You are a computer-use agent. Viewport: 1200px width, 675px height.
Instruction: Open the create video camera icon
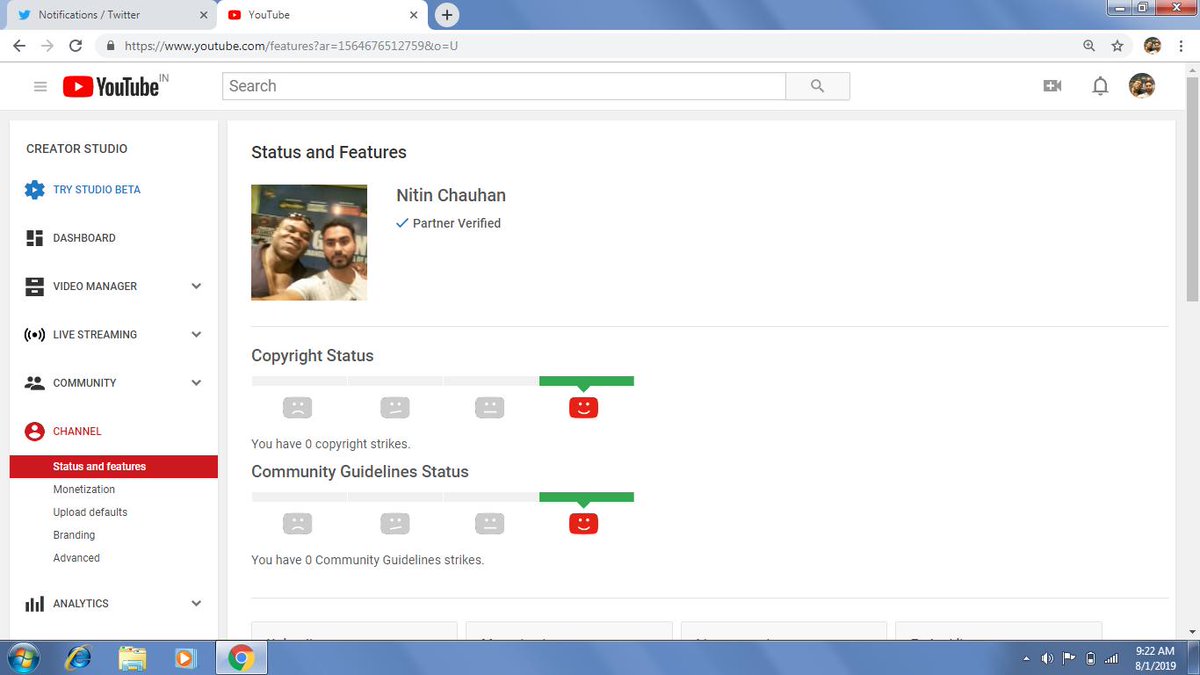click(1052, 86)
